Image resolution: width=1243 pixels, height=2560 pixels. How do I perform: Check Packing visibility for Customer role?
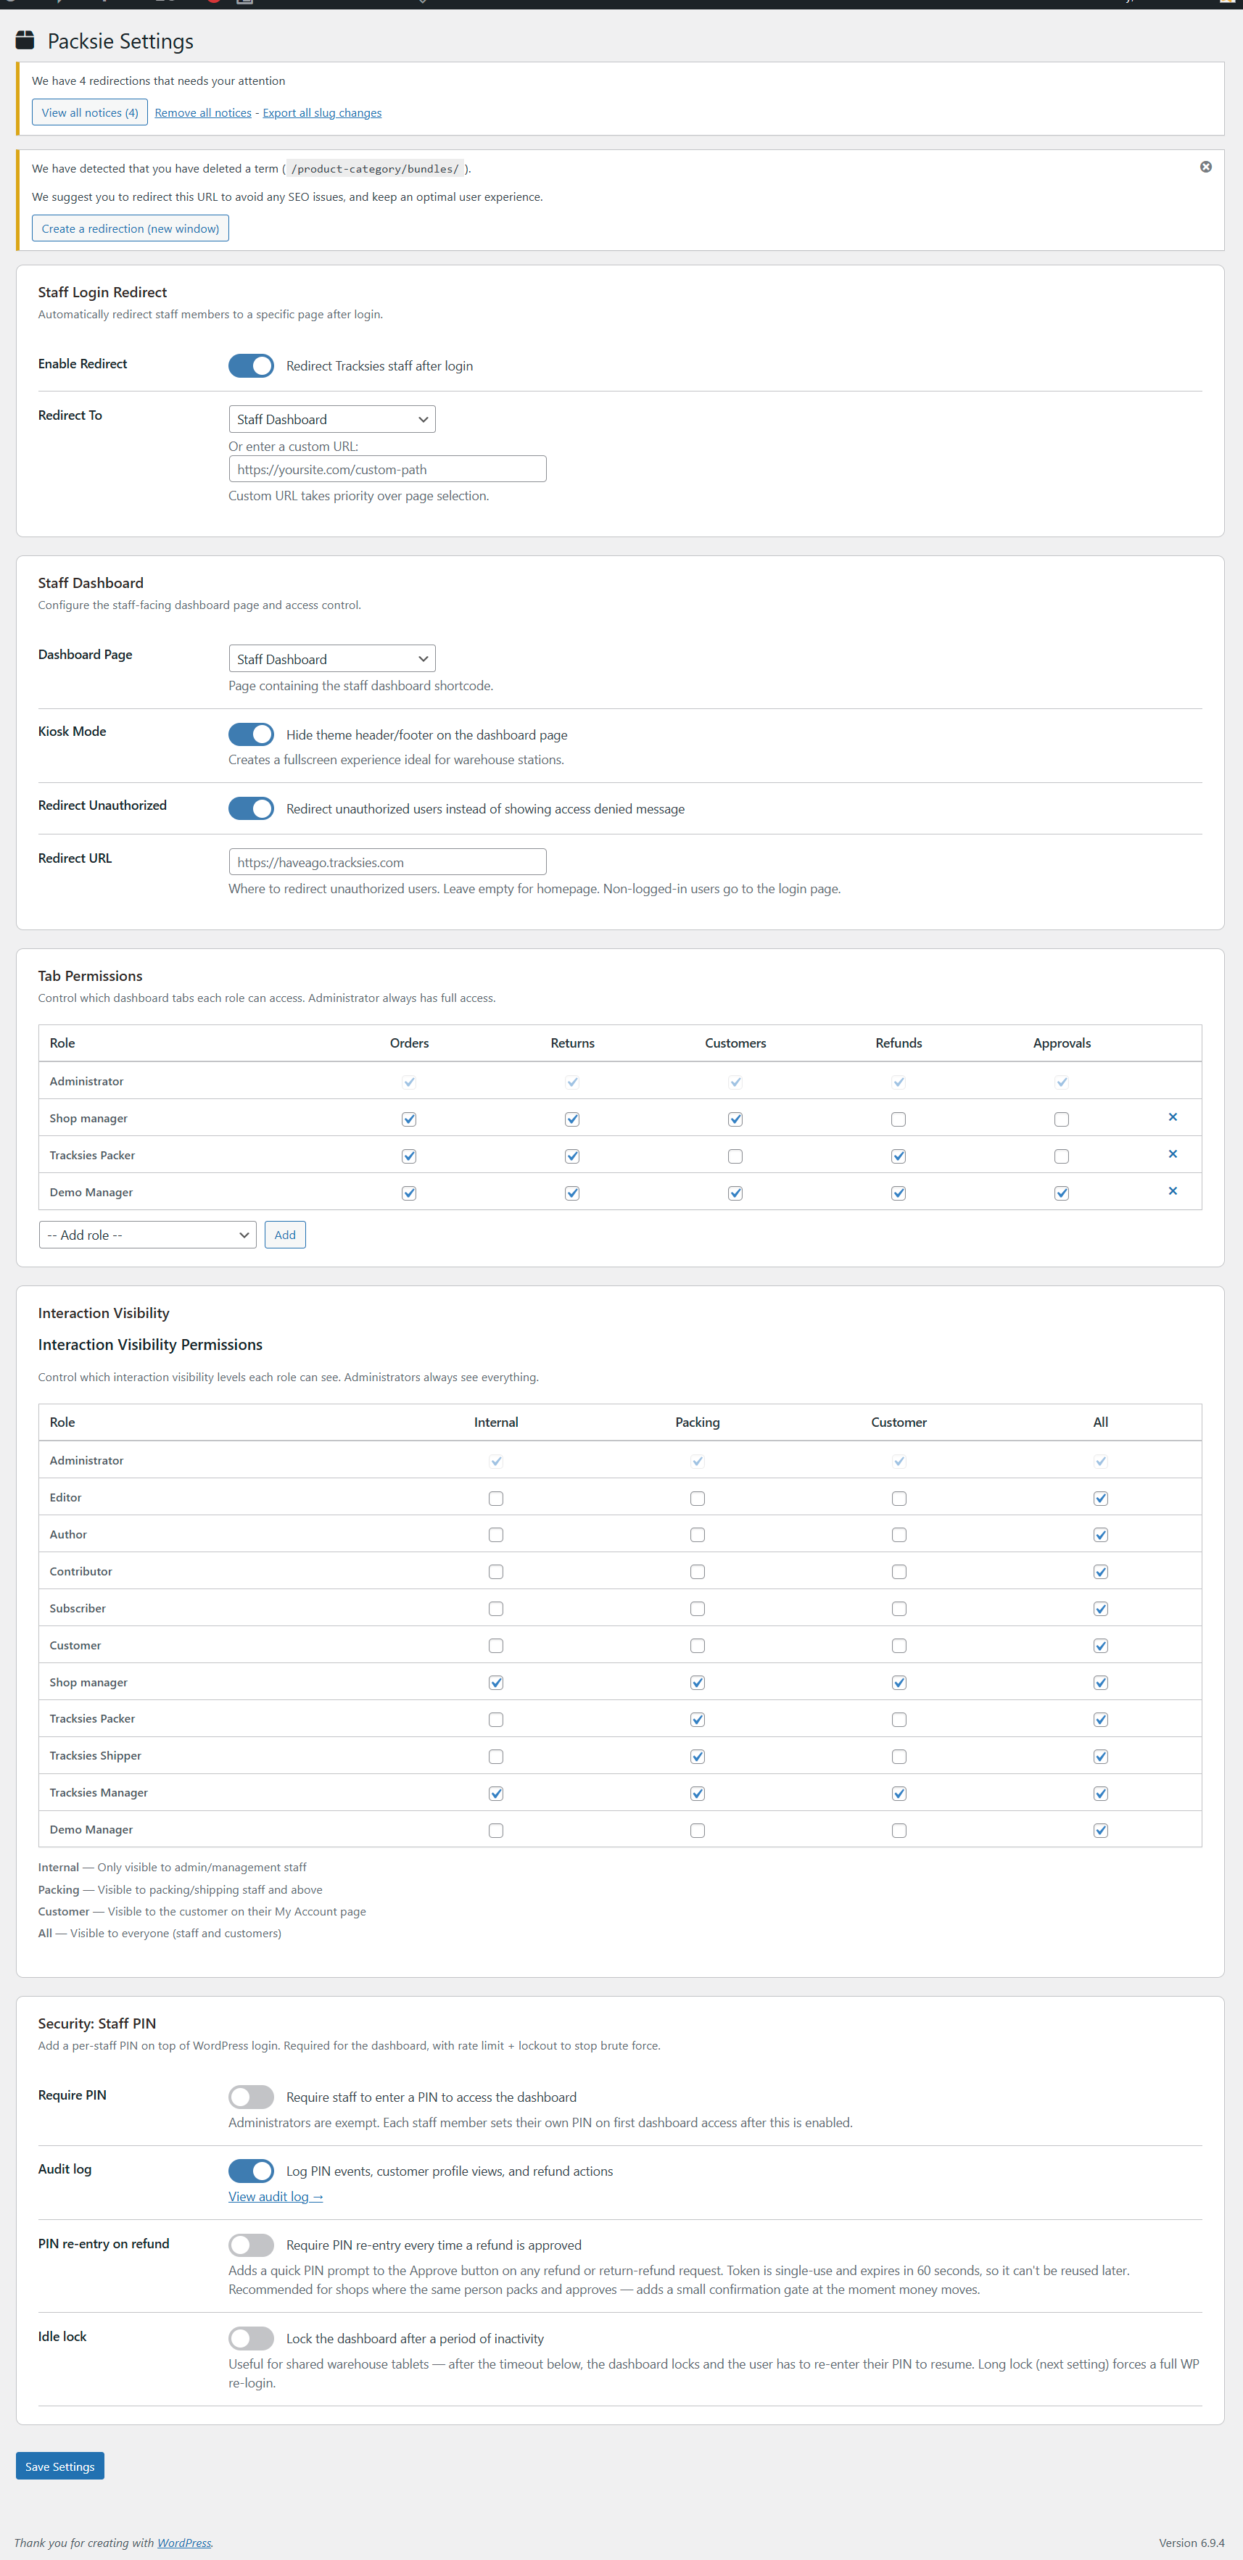(x=697, y=1645)
